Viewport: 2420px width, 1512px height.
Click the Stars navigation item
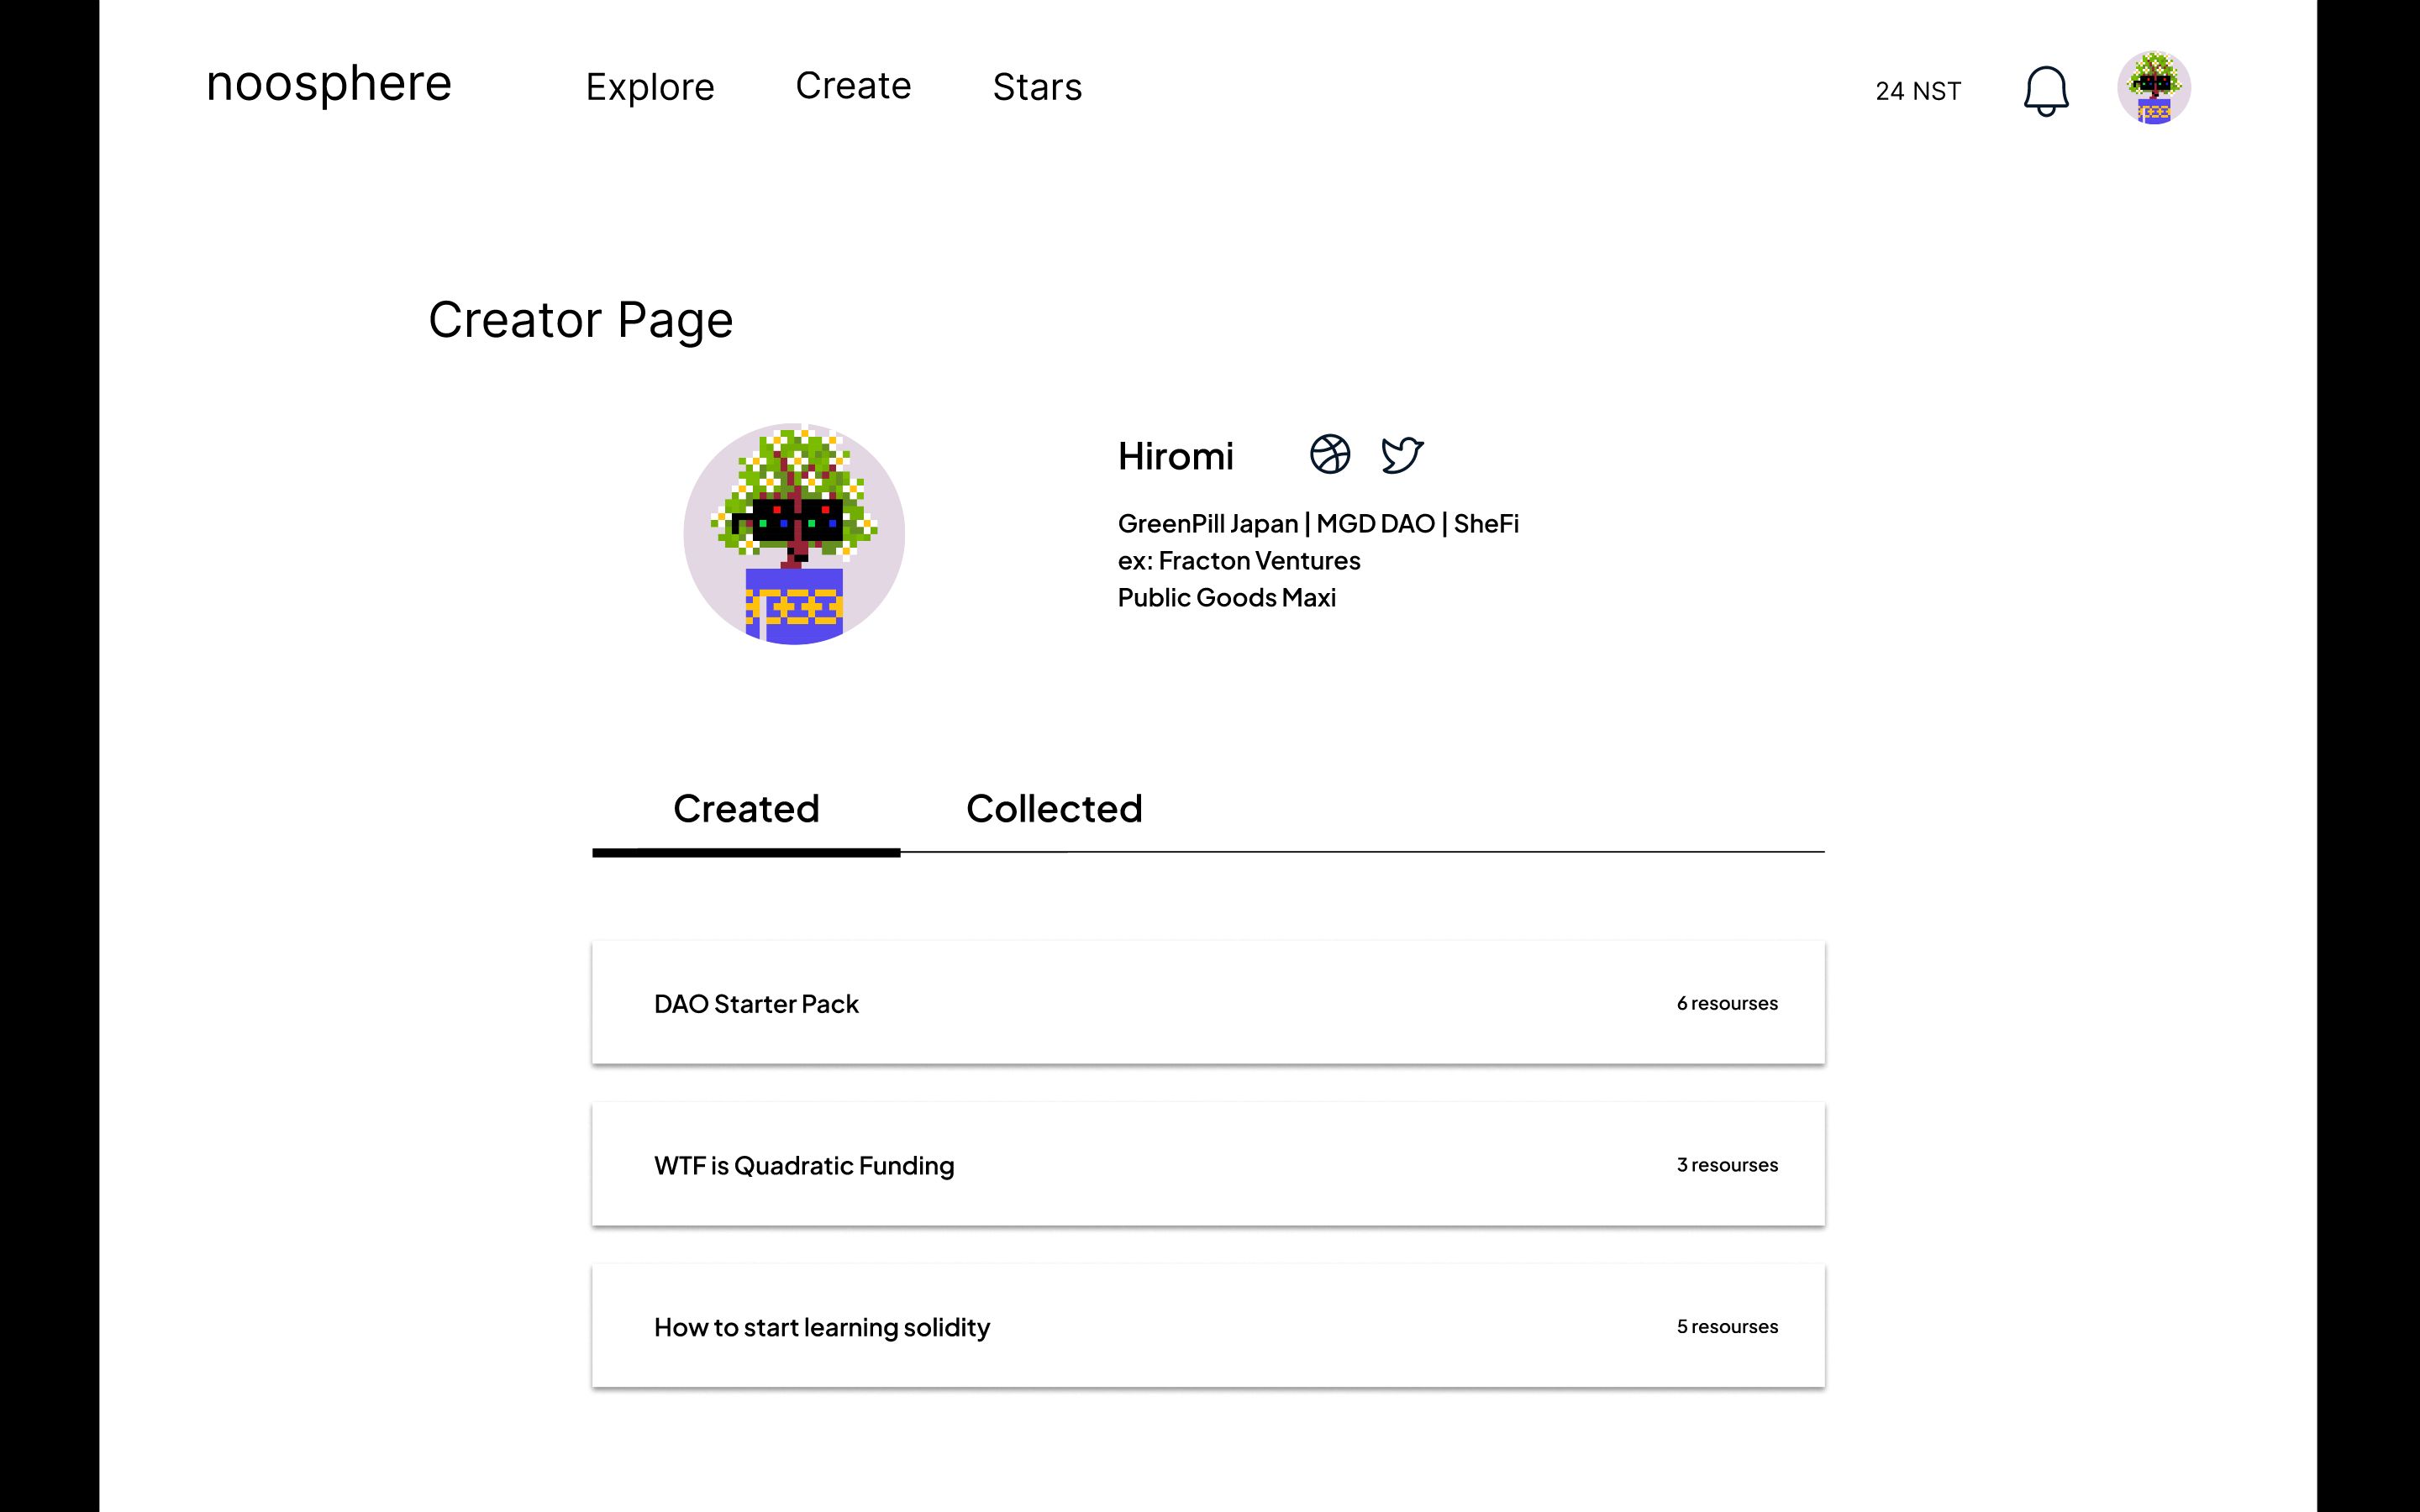click(x=1037, y=86)
